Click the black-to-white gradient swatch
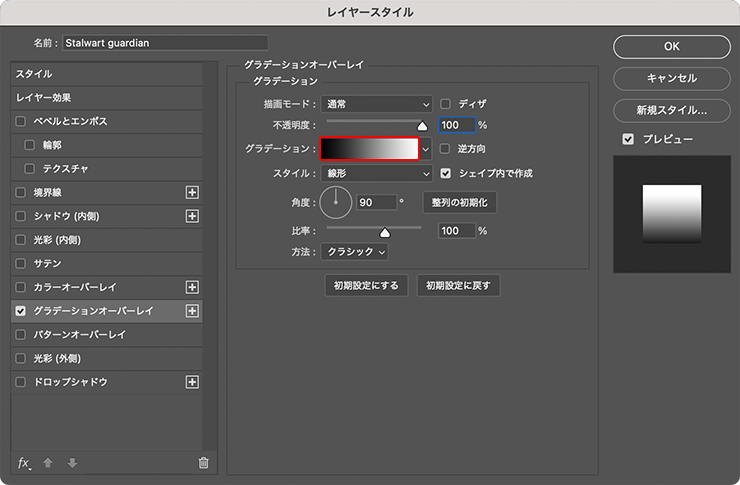The height and width of the screenshot is (485, 740). coord(369,149)
